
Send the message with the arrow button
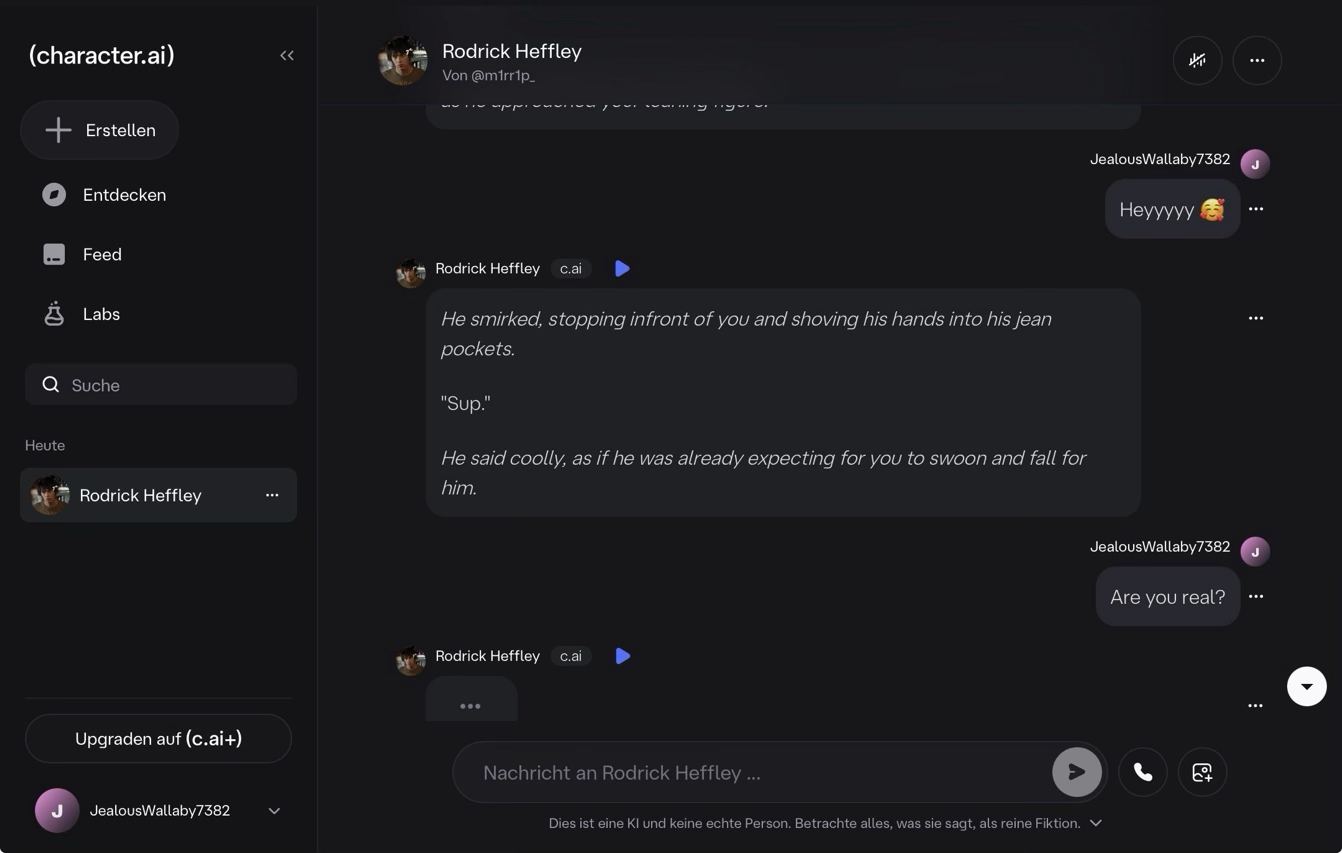pos(1076,772)
